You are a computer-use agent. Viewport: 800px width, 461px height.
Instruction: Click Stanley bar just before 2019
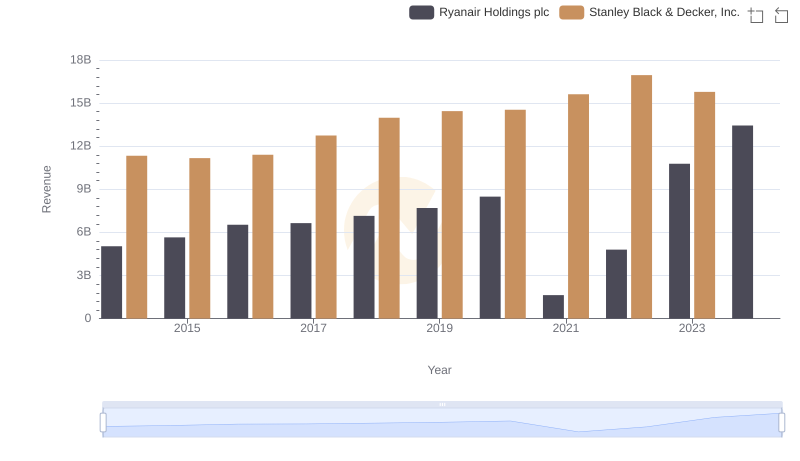click(x=389, y=218)
